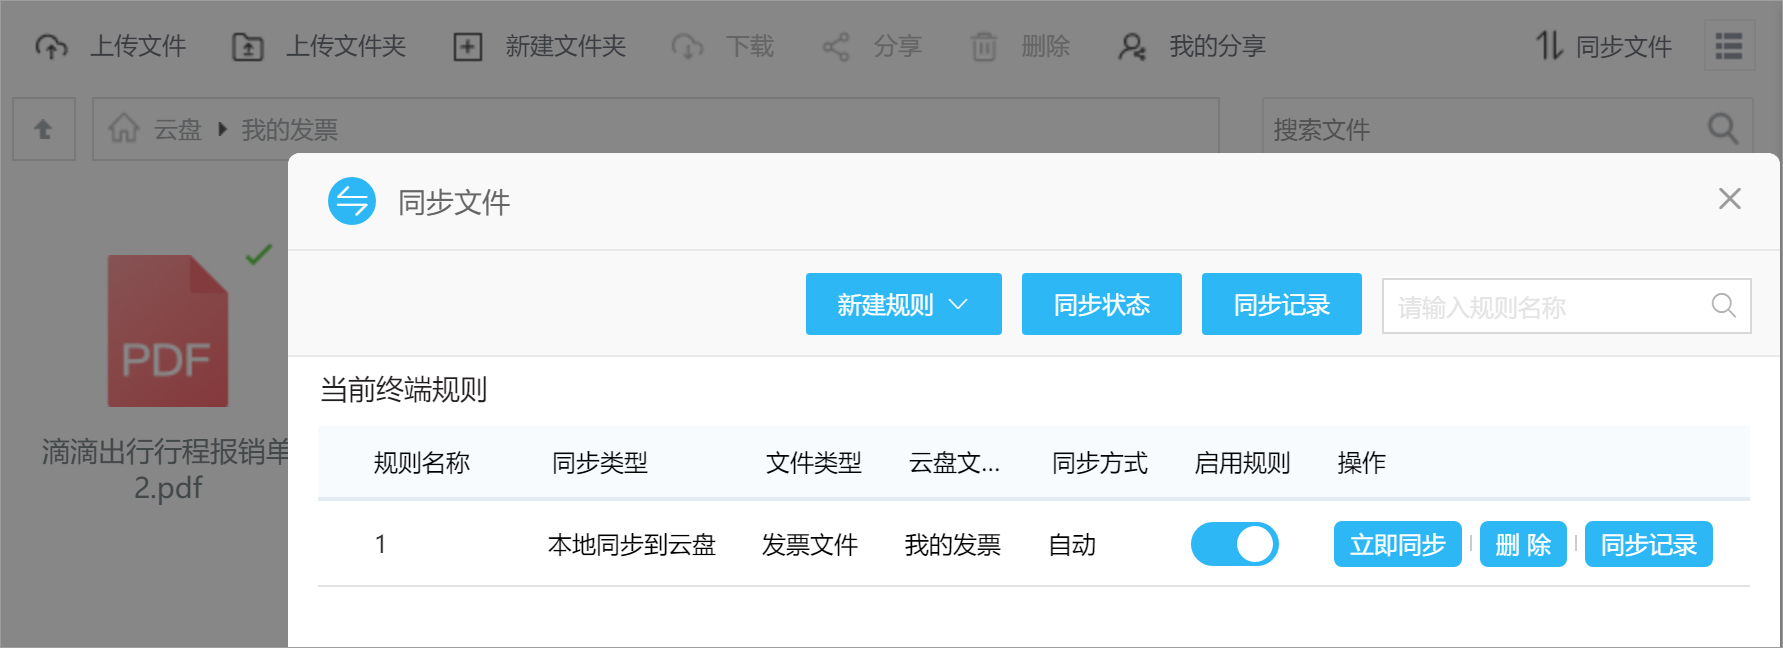Click the home cloud drive icon
Screen dimensions: 1783x648
point(124,129)
